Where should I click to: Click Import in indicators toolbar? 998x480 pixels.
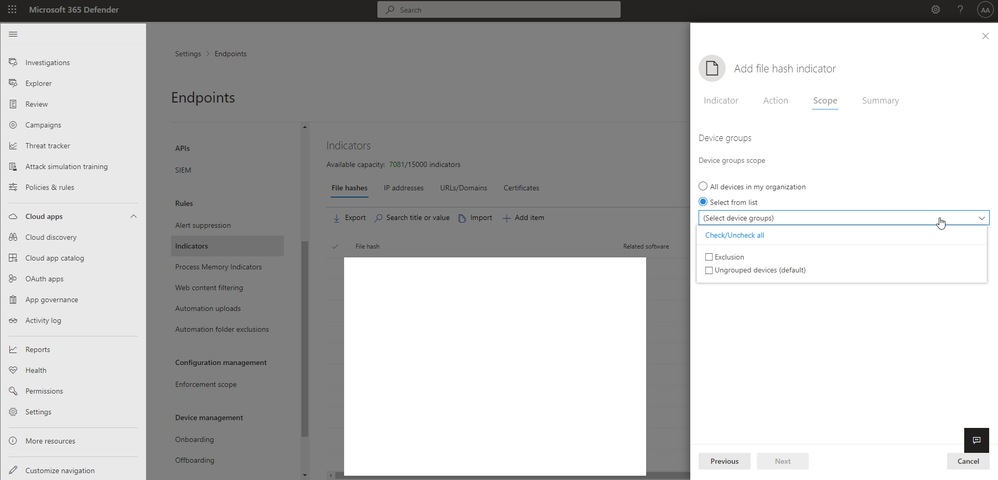point(475,218)
